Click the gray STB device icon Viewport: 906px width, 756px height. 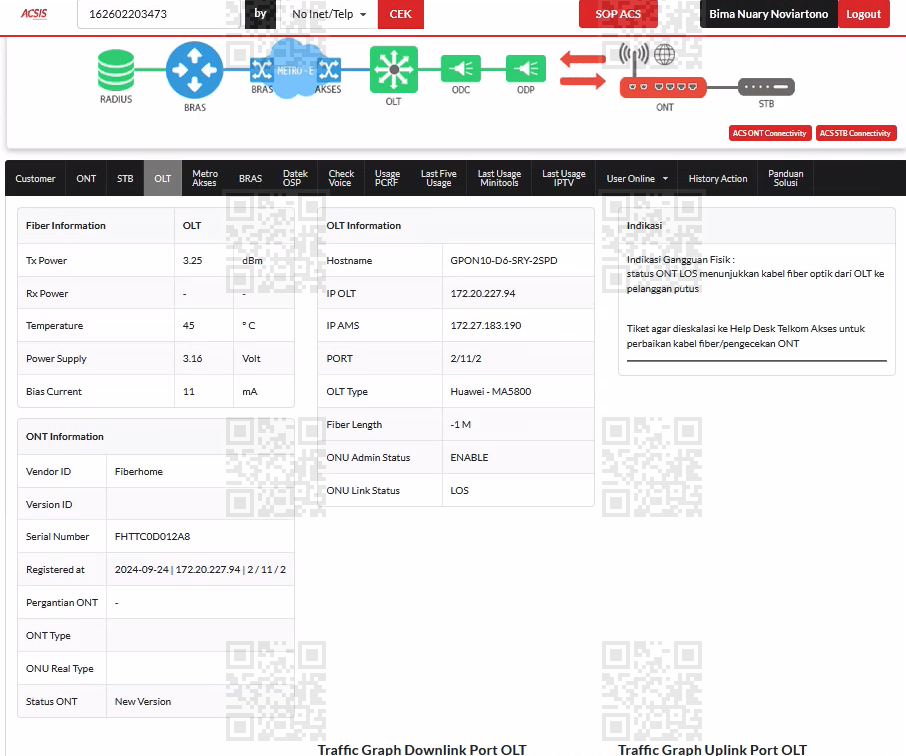tap(766, 87)
